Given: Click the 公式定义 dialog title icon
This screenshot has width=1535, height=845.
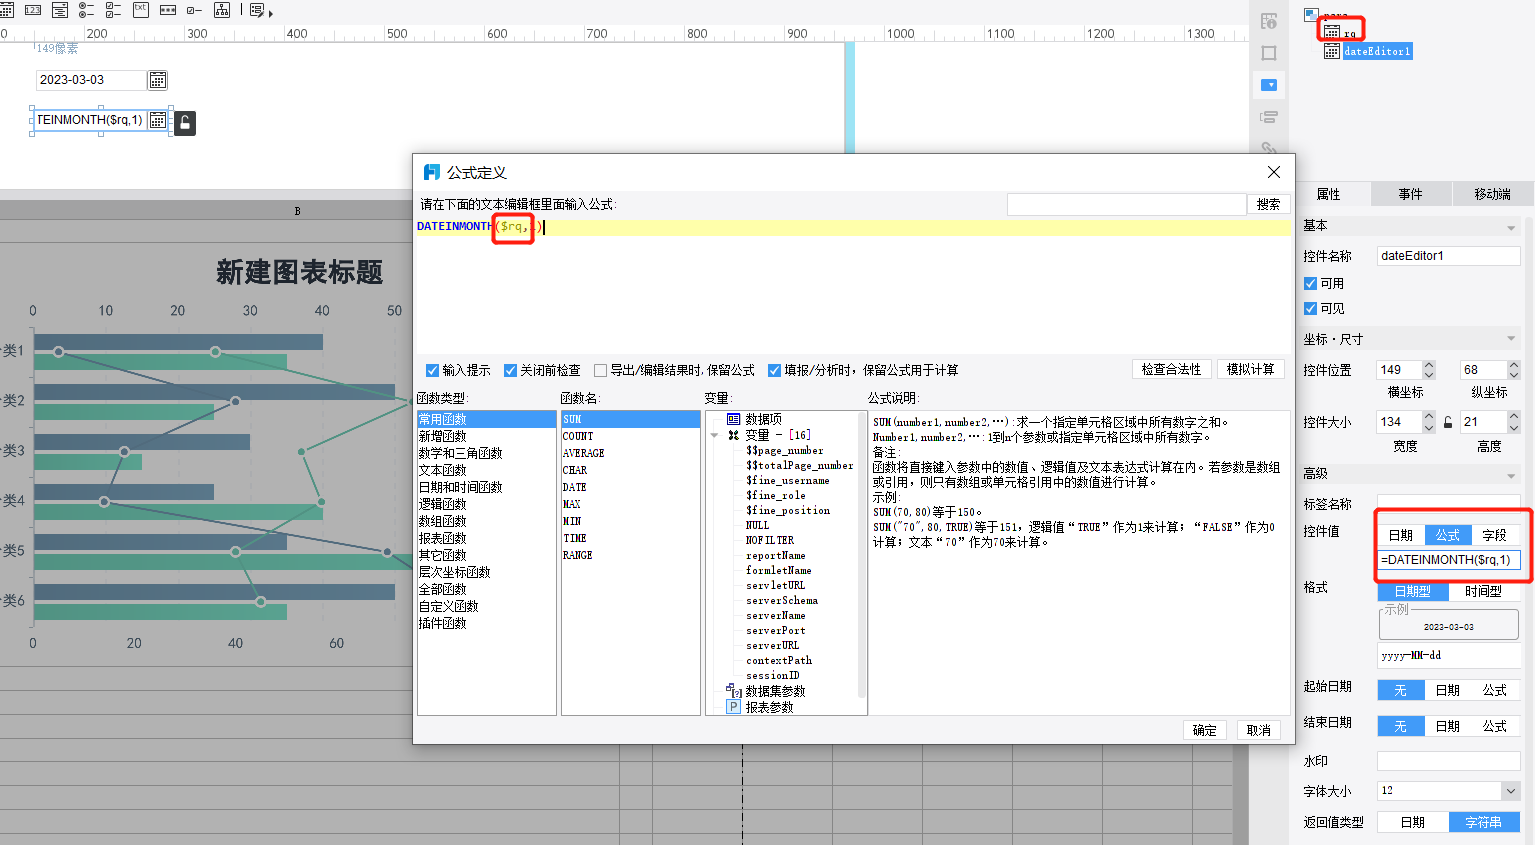Looking at the screenshot, I should (x=432, y=172).
